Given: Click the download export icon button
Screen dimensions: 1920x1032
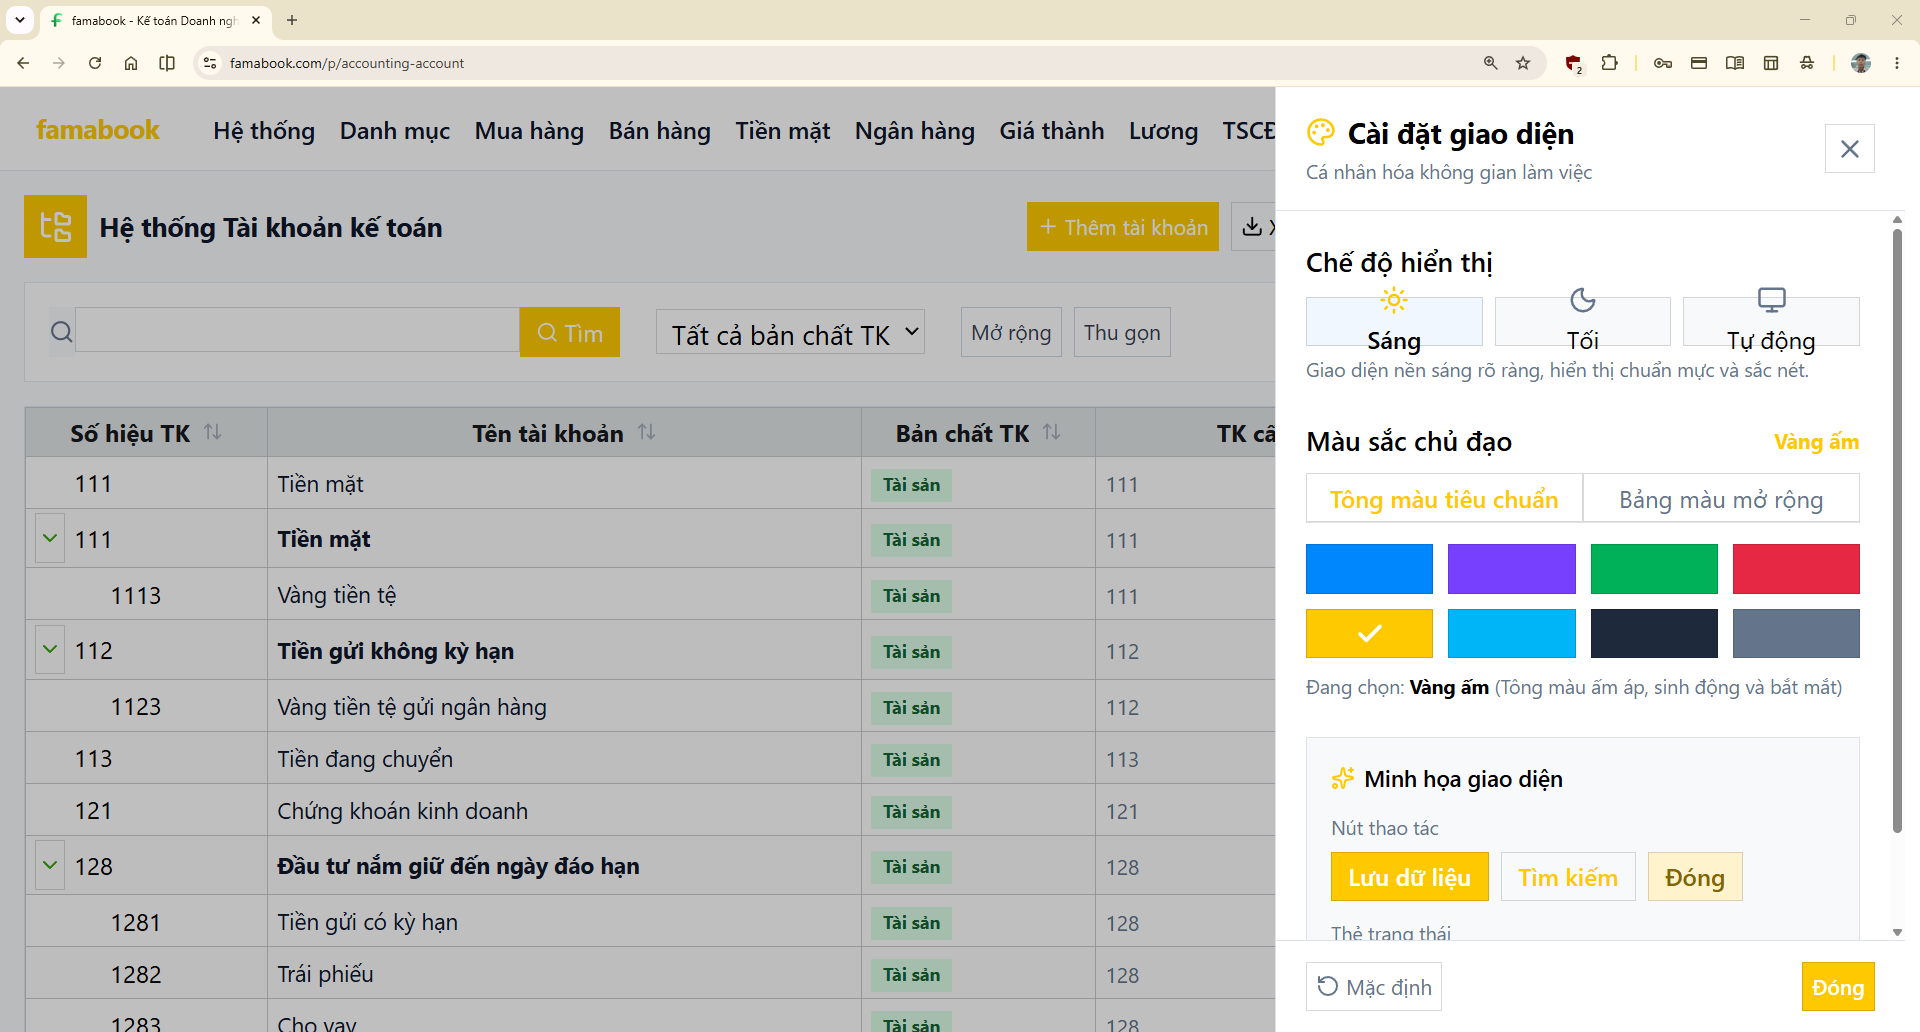Looking at the screenshot, I should pyautogui.click(x=1252, y=227).
